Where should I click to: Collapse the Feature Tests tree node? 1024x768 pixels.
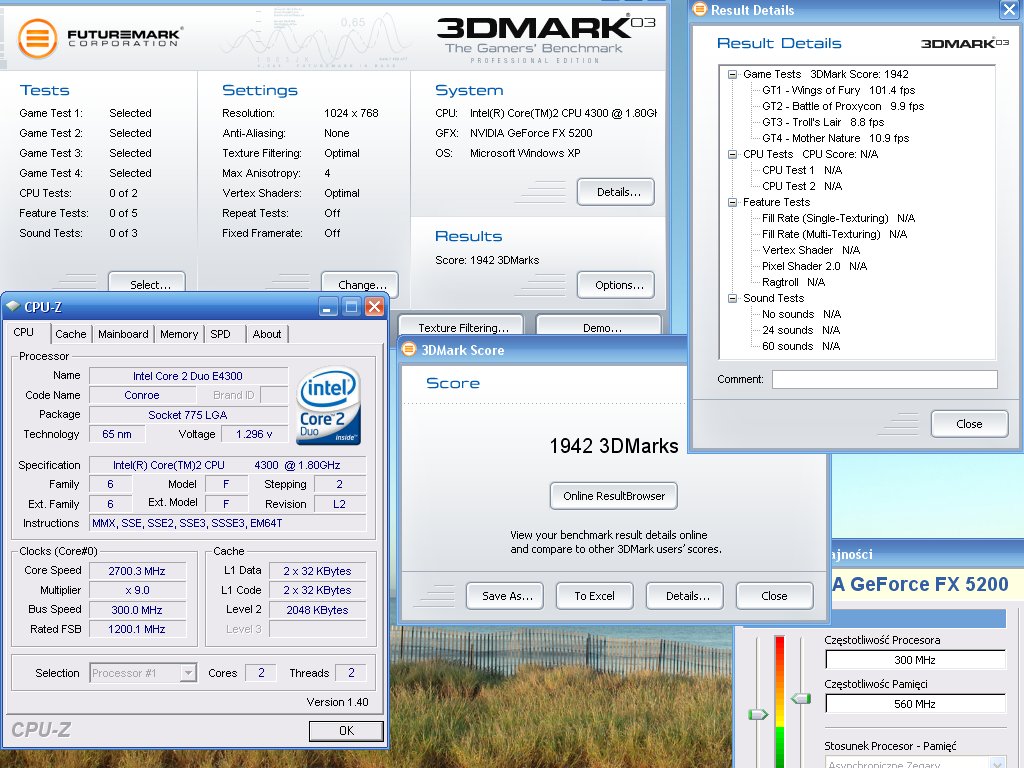733,202
